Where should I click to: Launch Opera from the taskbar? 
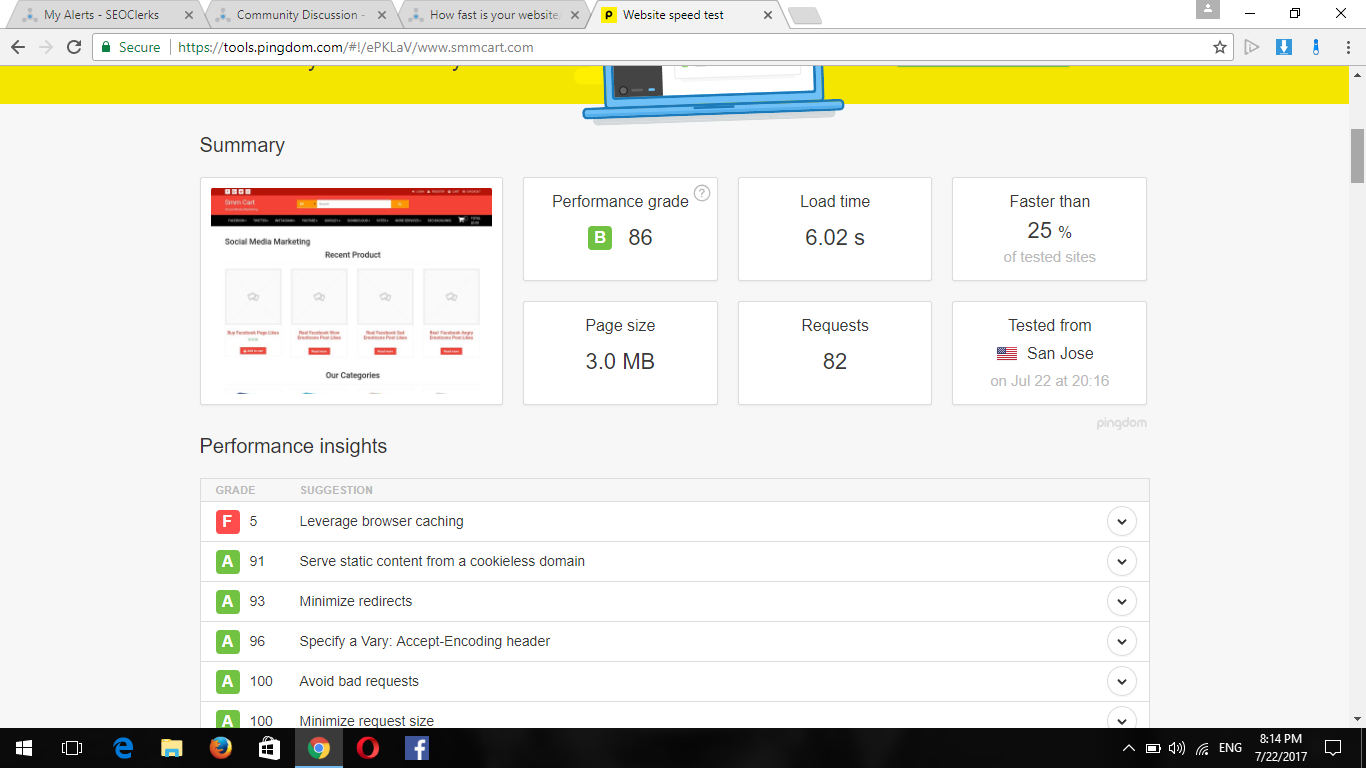(x=368, y=748)
